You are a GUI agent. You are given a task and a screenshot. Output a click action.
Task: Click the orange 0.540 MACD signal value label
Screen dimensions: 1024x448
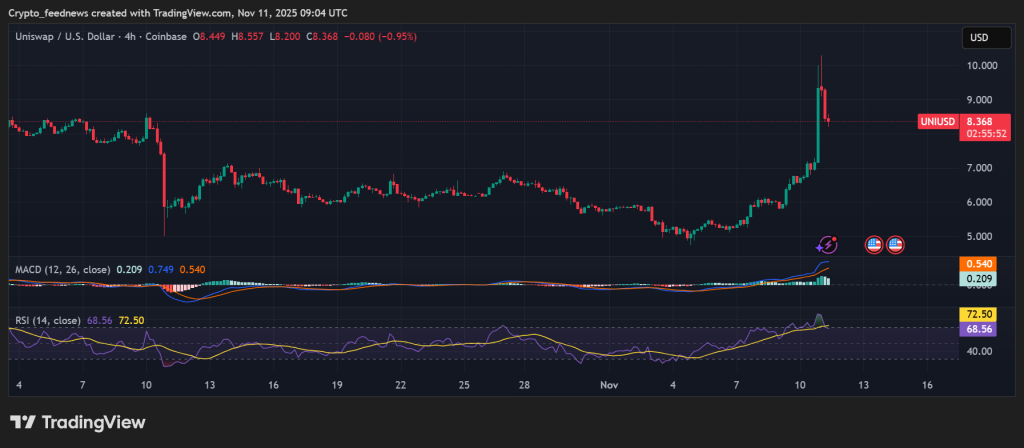[x=979, y=264]
